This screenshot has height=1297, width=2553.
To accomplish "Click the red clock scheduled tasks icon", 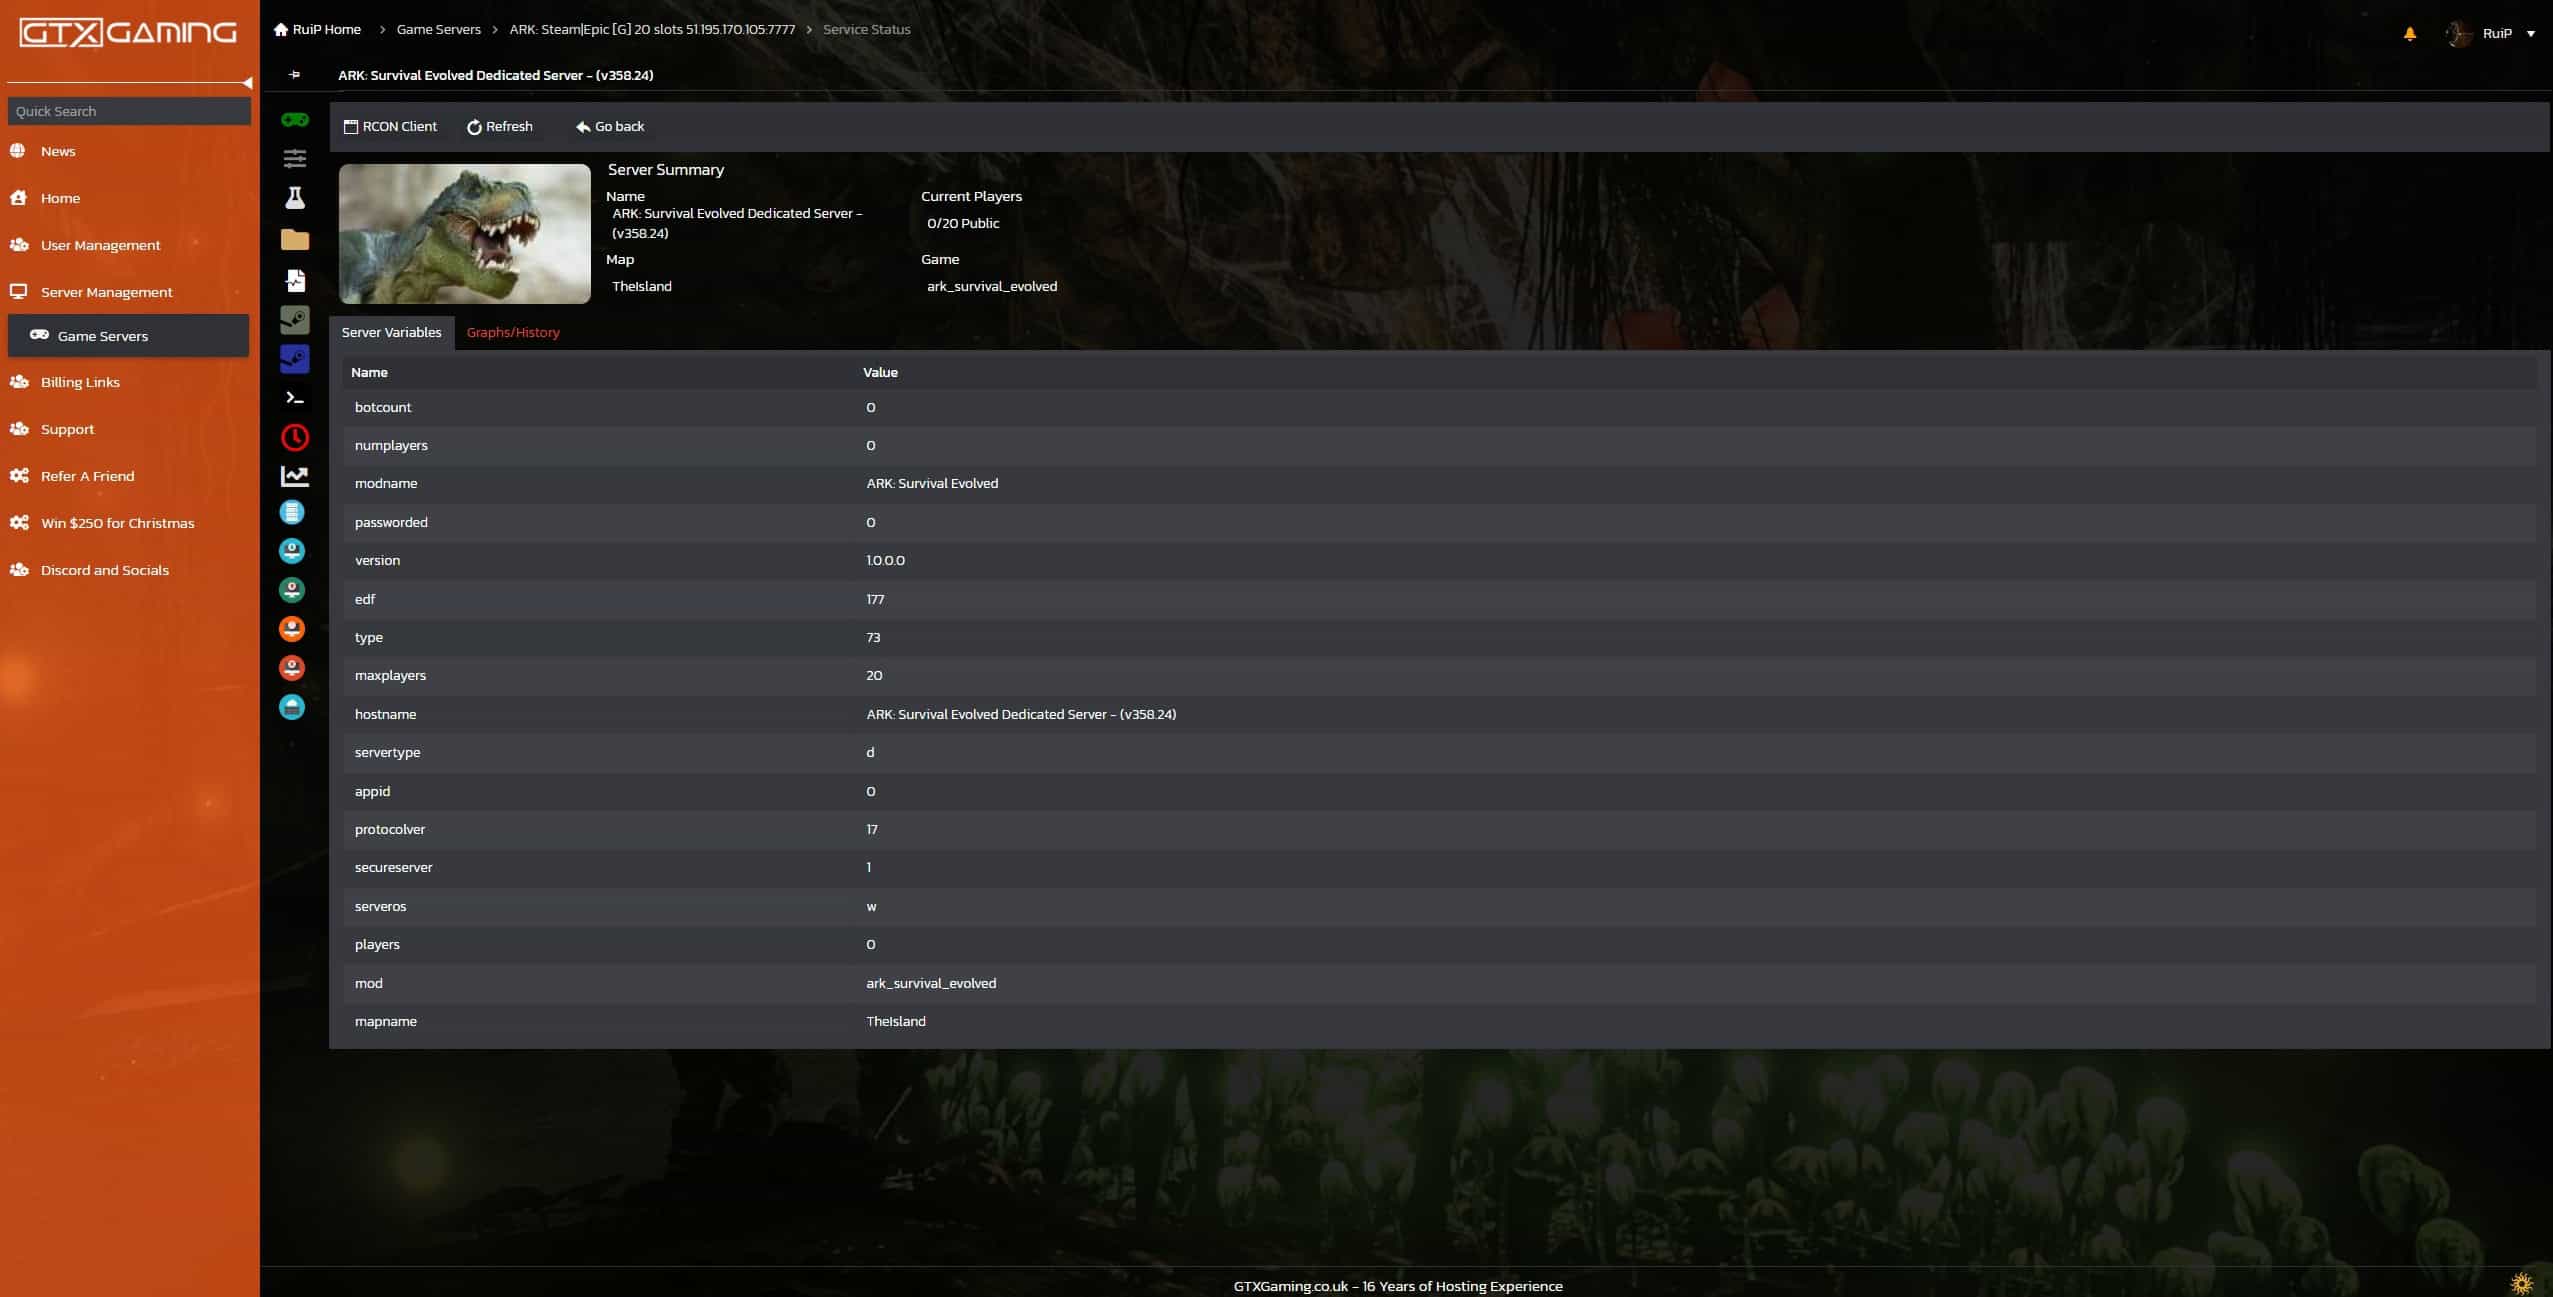I will 294,437.
